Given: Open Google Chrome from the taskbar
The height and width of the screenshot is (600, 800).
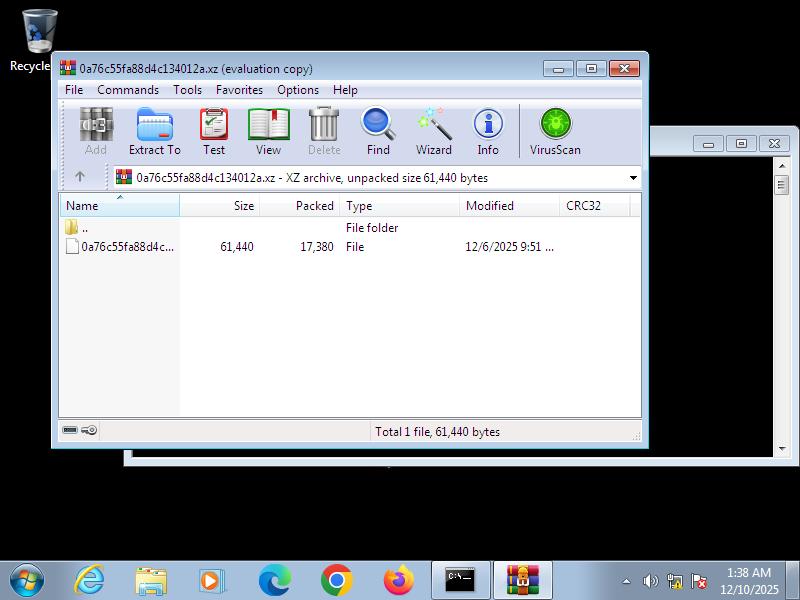Looking at the screenshot, I should point(337,580).
